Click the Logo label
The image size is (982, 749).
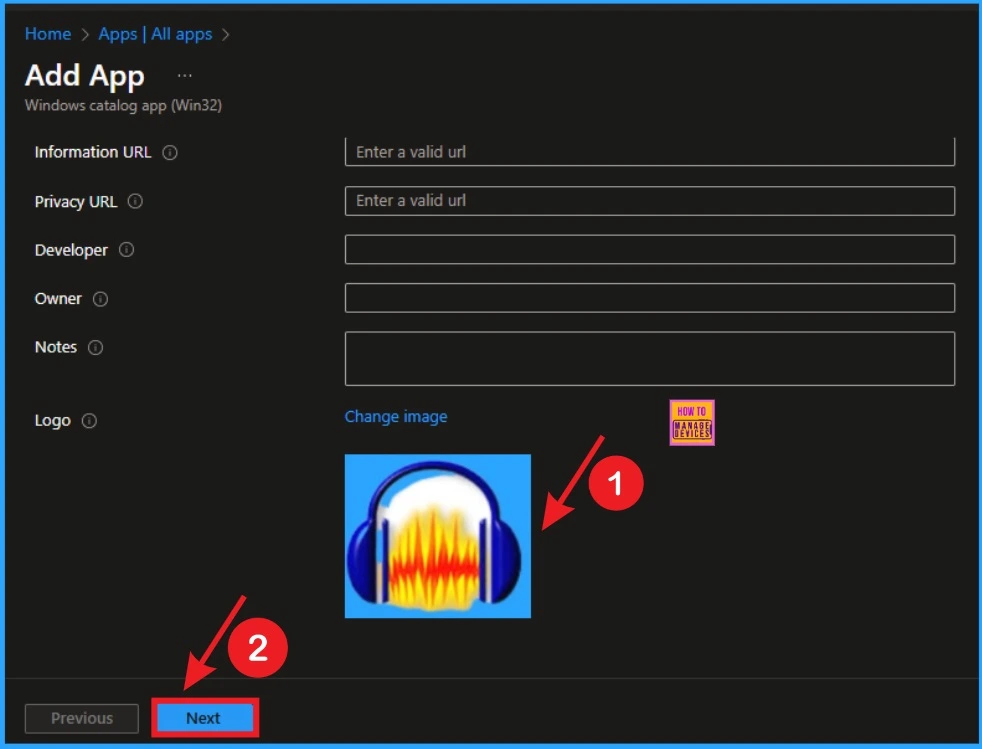point(53,421)
